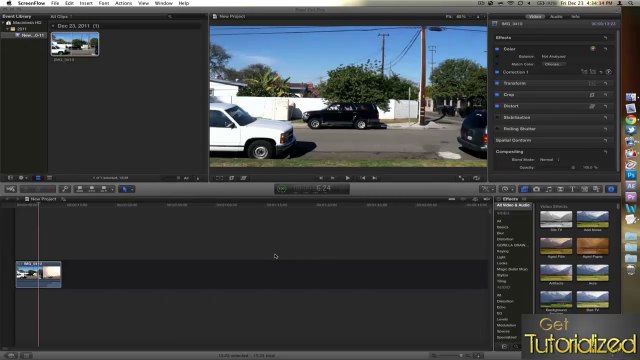
Task: Toggle the Balance checkbox
Action: (497, 57)
